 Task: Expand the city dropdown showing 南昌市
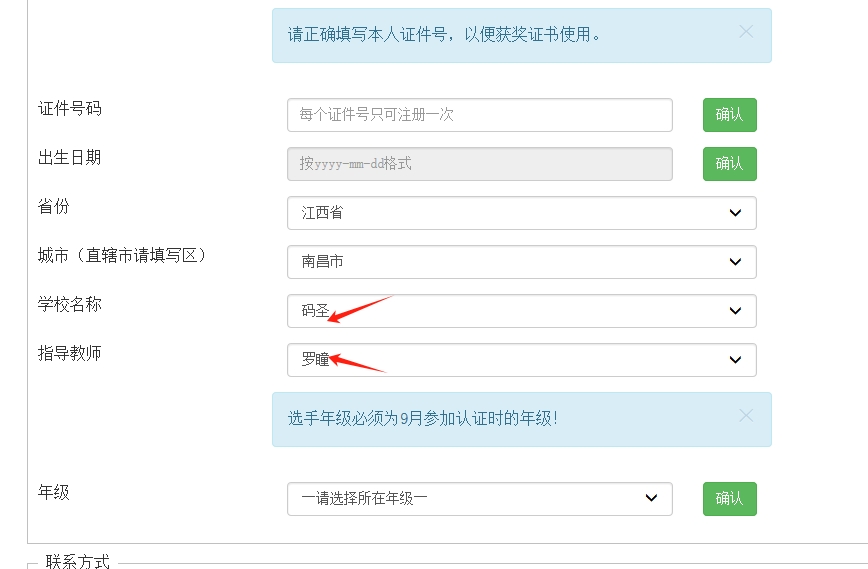521,262
